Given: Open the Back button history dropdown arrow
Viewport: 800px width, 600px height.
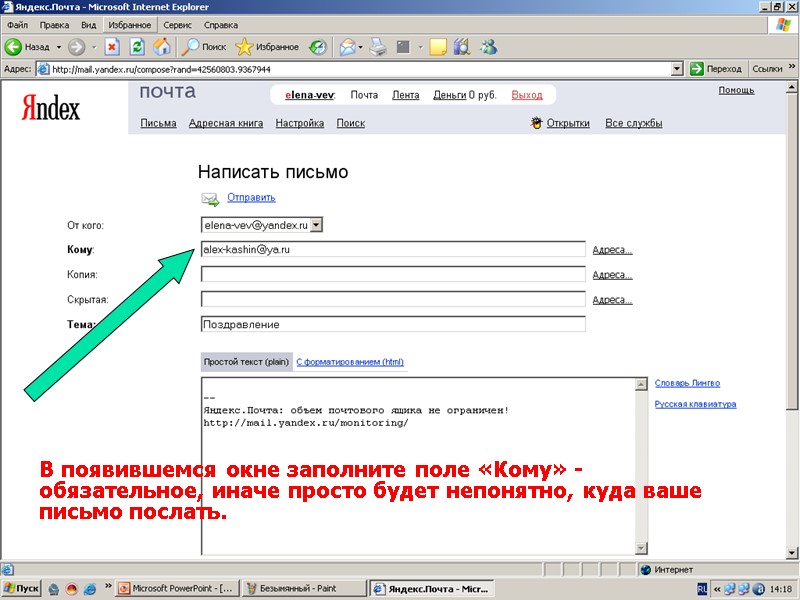Looking at the screenshot, I should 59,47.
